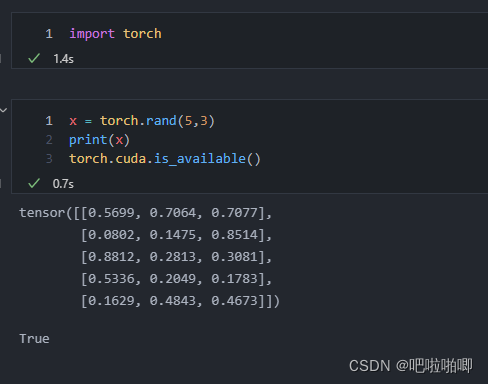
Task: Click the 0.4673 value in the output
Action: 235,301
